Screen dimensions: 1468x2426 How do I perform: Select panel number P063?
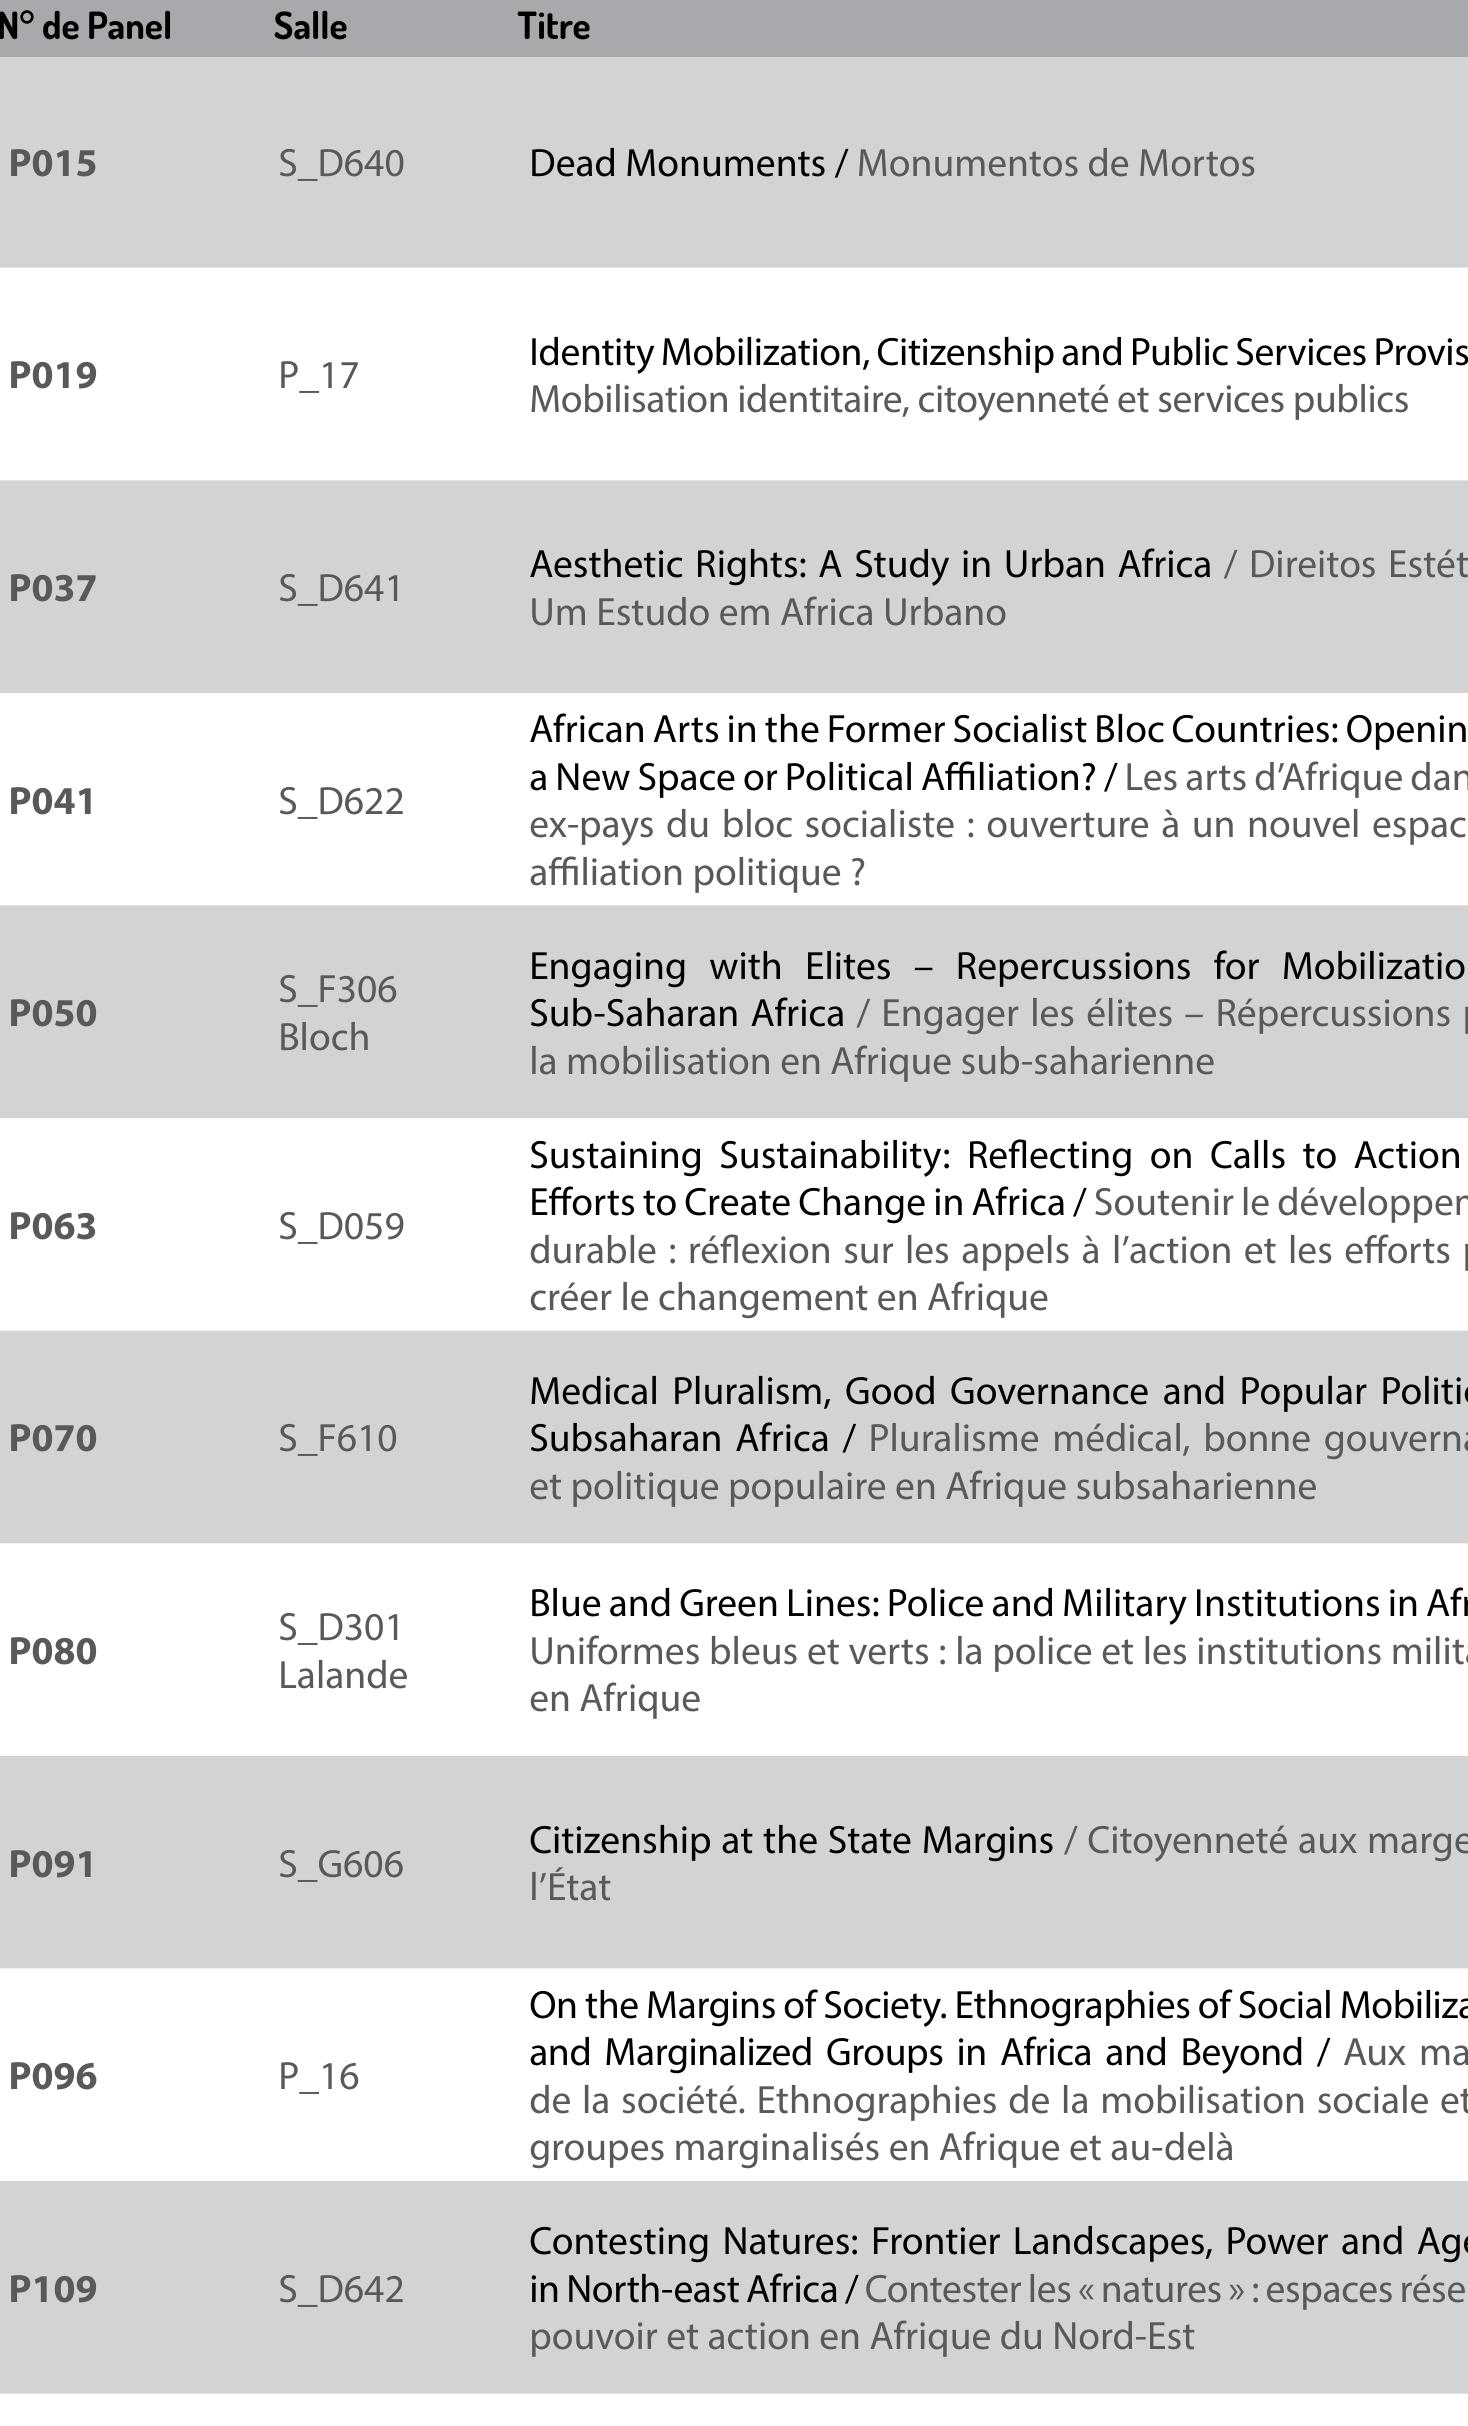53,1226
